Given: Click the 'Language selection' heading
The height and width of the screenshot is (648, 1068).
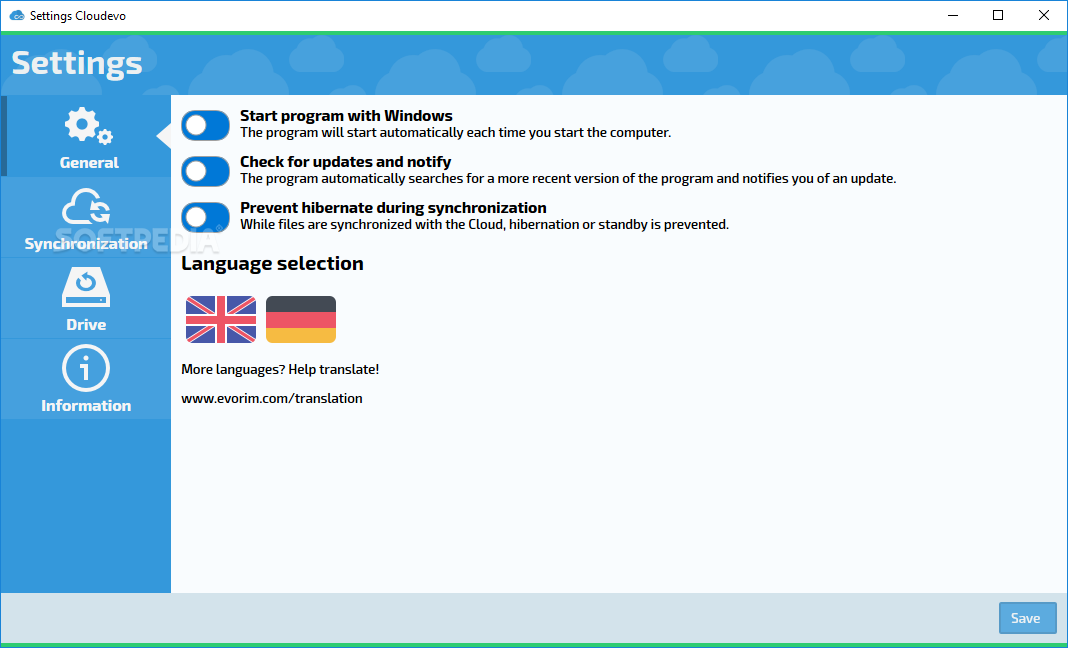Looking at the screenshot, I should click(x=272, y=264).
